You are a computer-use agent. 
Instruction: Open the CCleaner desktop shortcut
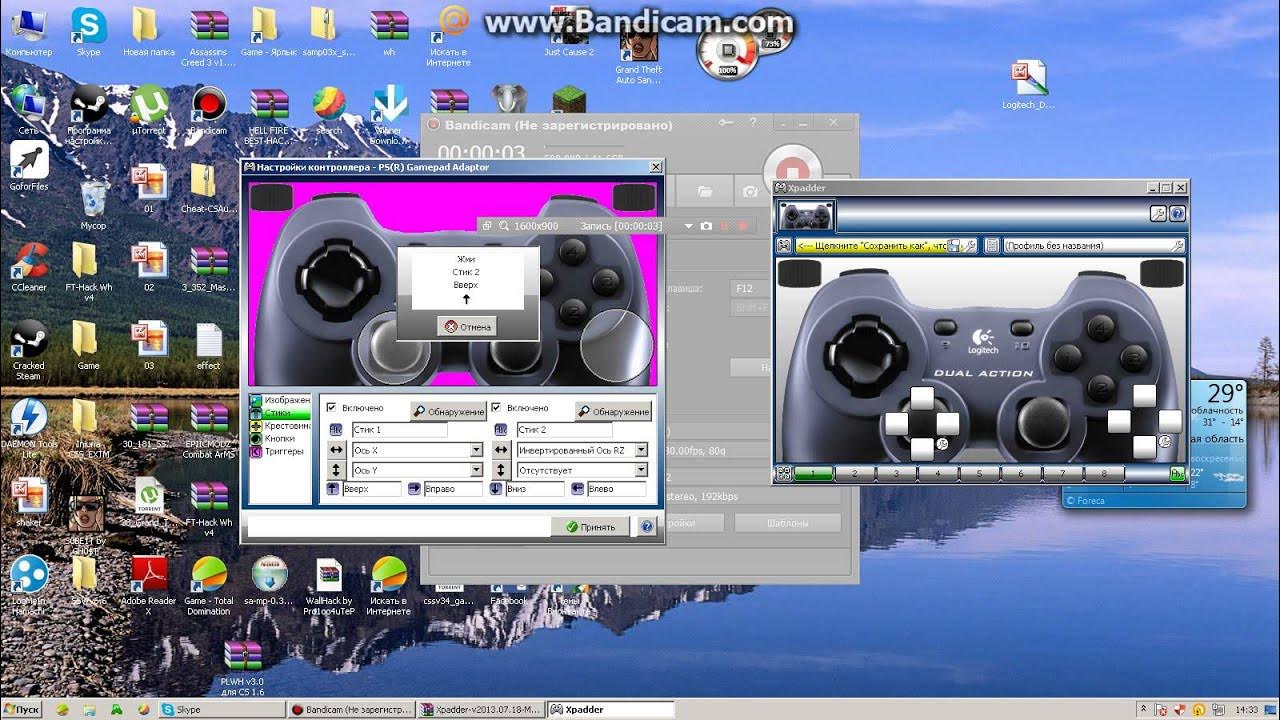(29, 267)
